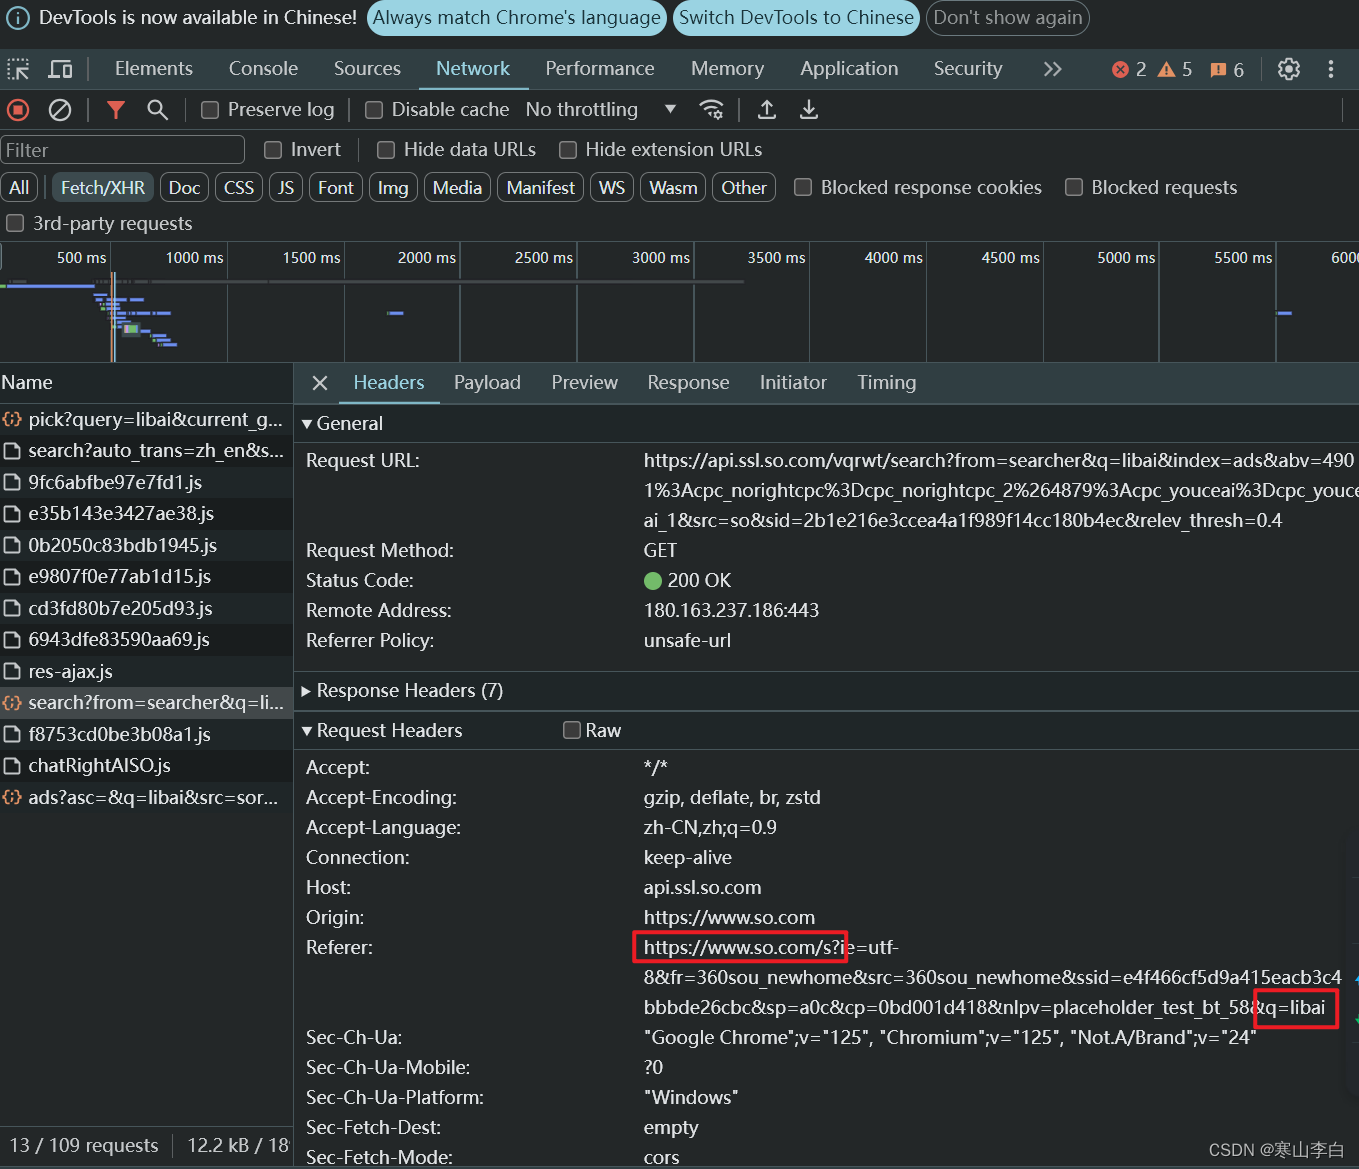Open network search magnifier
The width and height of the screenshot is (1359, 1169).
click(157, 110)
